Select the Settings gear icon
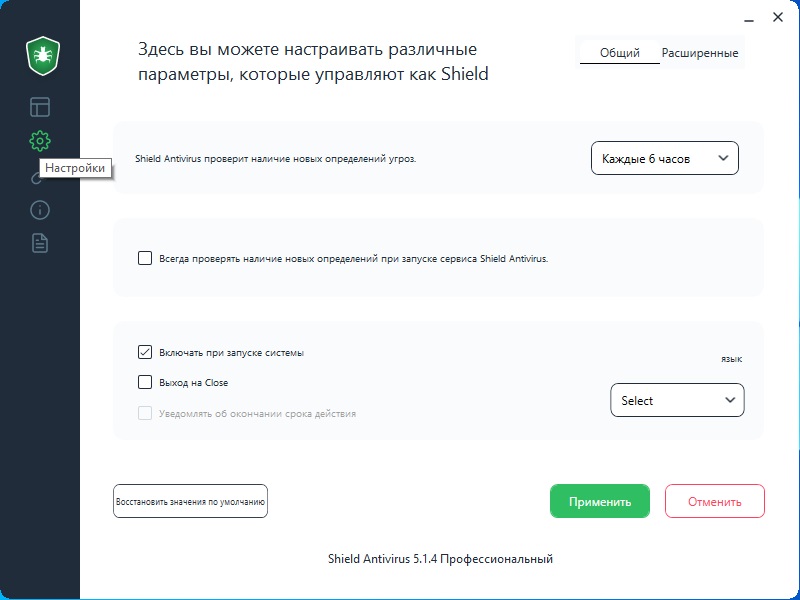 39,141
